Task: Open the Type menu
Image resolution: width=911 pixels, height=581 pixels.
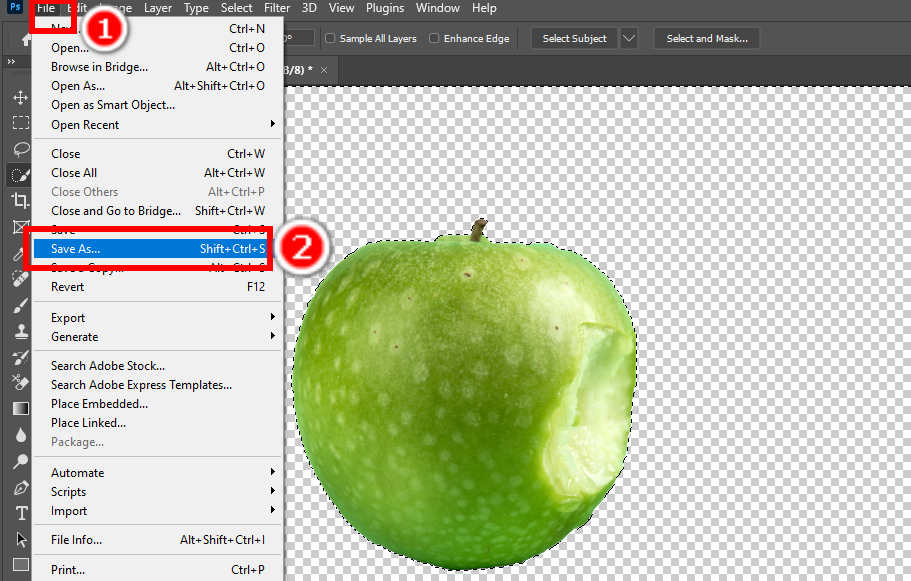Action: click(x=196, y=8)
